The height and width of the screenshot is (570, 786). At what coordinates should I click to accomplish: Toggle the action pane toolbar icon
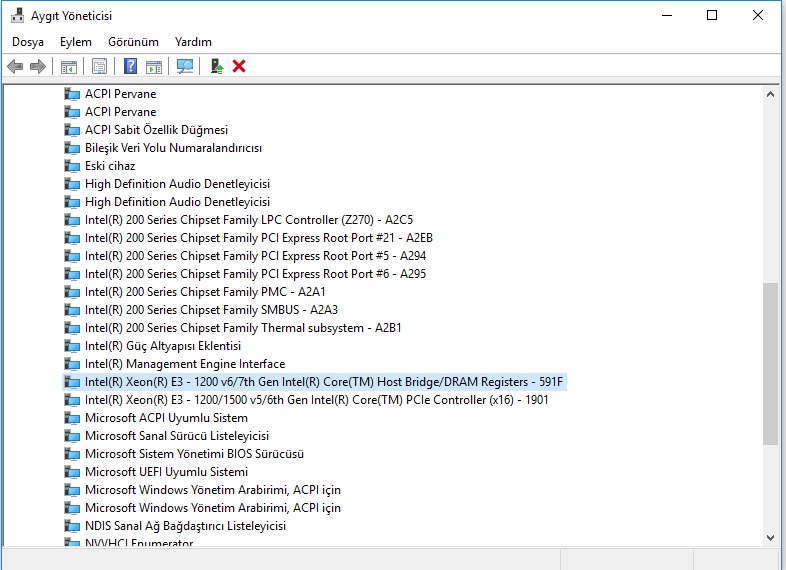[154, 66]
